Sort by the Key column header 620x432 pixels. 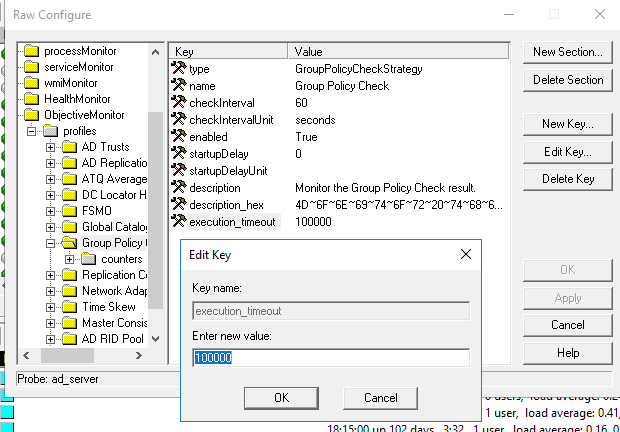point(228,51)
